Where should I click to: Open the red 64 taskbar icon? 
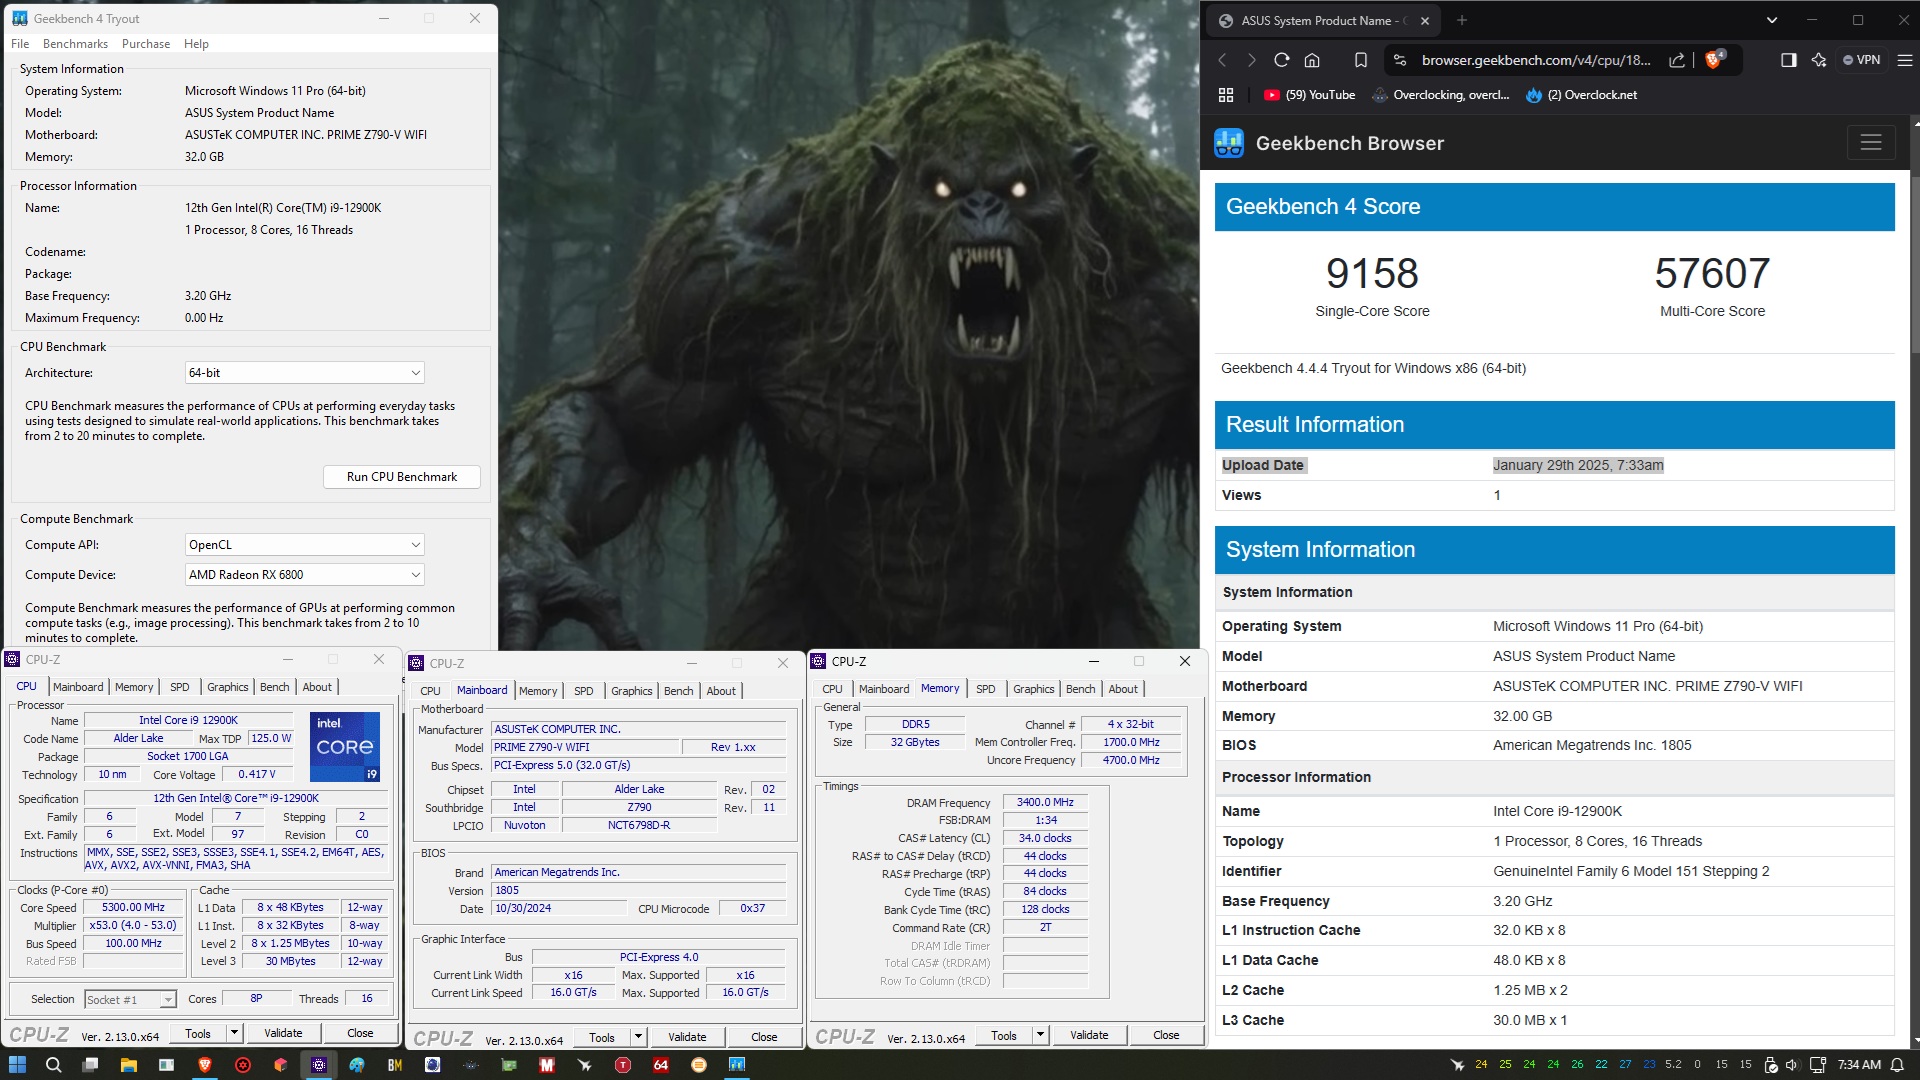point(661,1065)
